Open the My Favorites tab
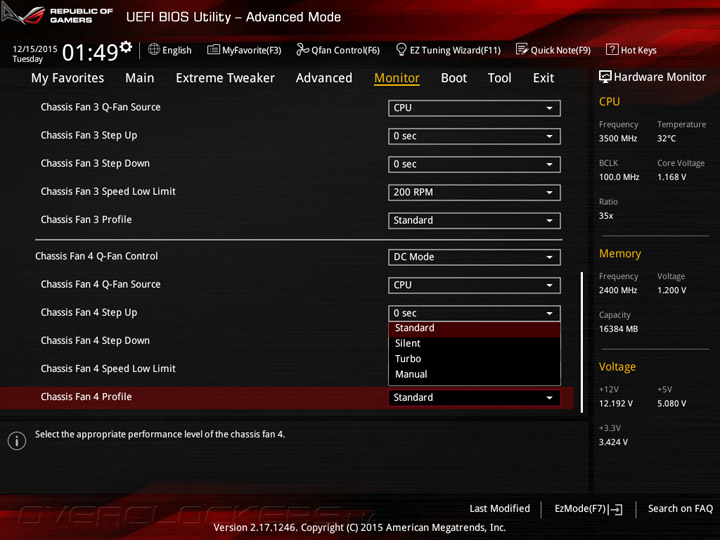This screenshot has height=540, width=720. point(68,78)
